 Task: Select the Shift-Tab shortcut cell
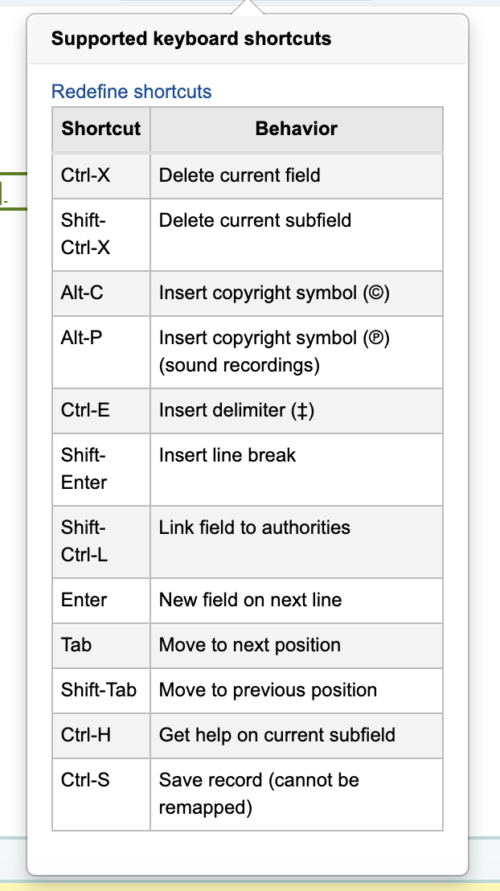pos(101,690)
